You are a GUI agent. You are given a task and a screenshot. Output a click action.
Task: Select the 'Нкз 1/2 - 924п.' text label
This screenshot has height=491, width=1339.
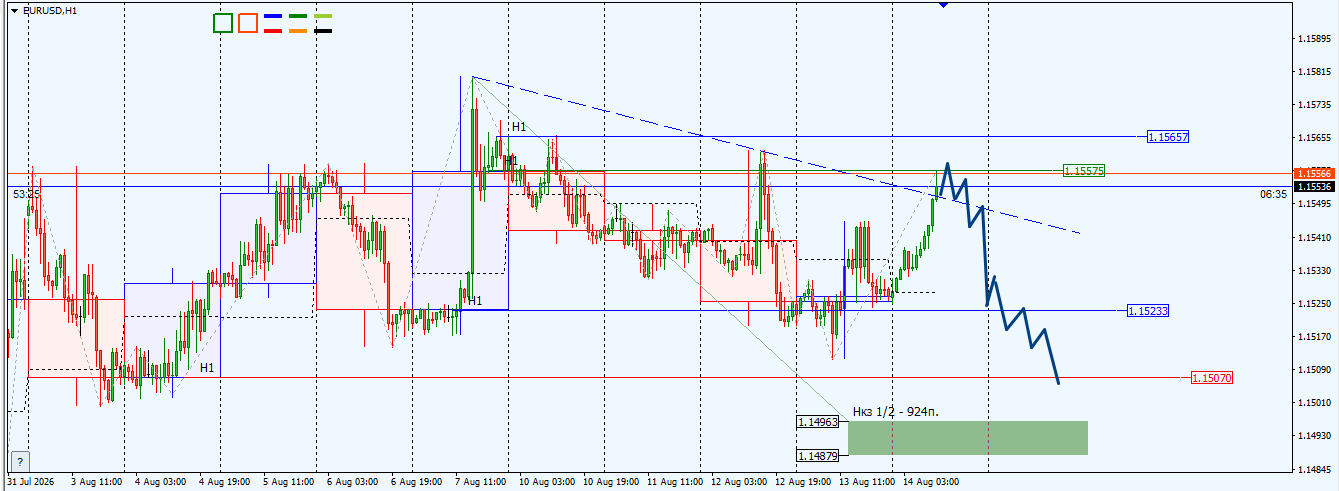[x=896, y=411]
